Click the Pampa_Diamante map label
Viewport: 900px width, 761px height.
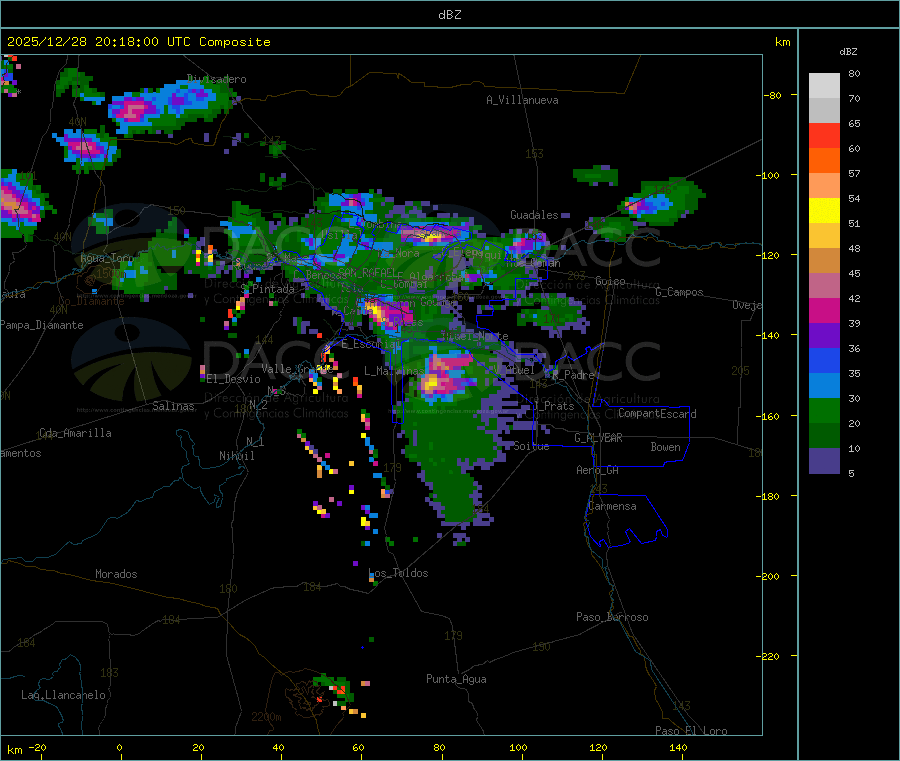tap(41, 325)
